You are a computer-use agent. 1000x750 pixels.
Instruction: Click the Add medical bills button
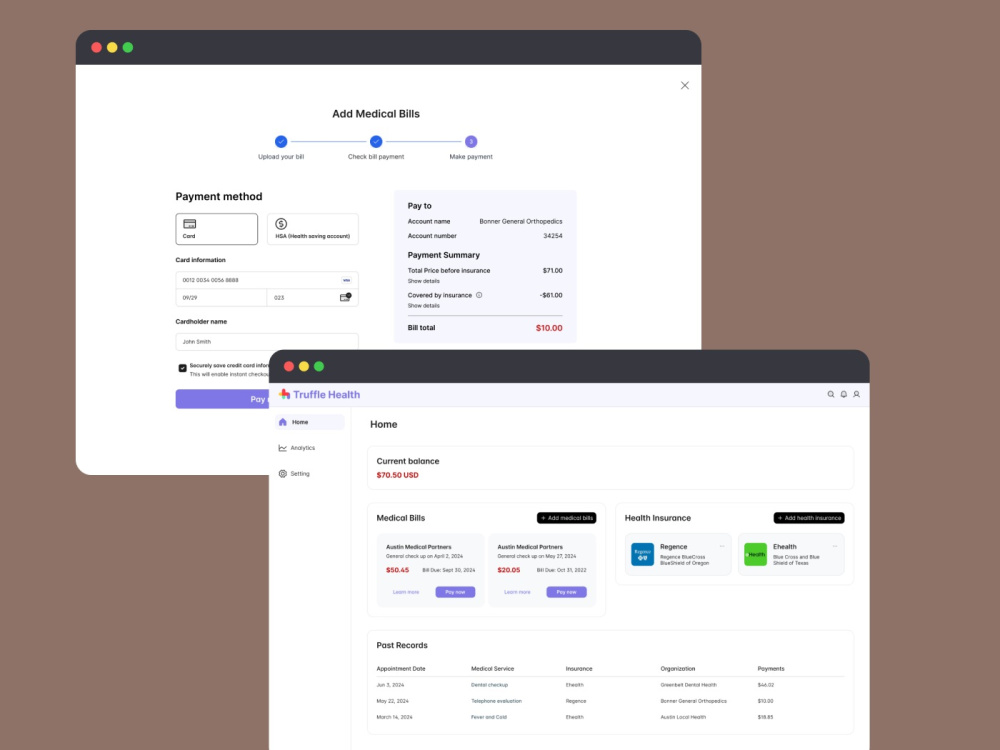tap(566, 518)
